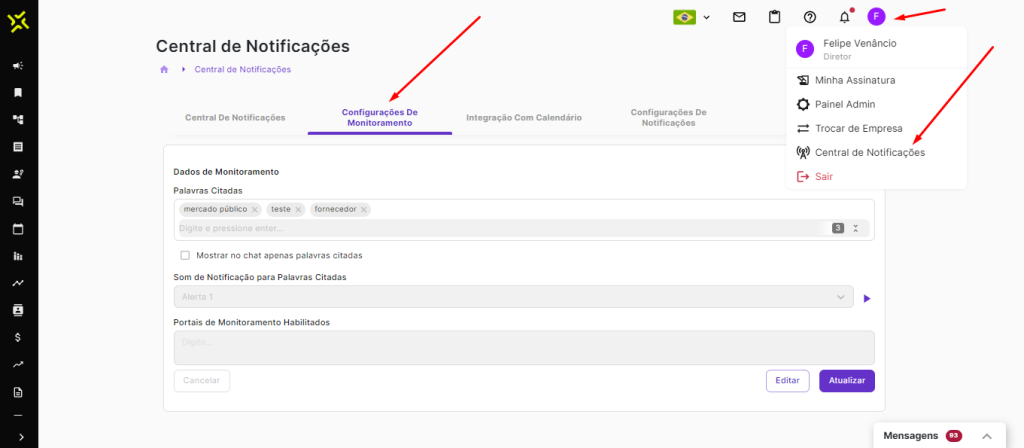The width and height of the screenshot is (1024, 448).
Task: Click the purple F user avatar
Action: 877,17
